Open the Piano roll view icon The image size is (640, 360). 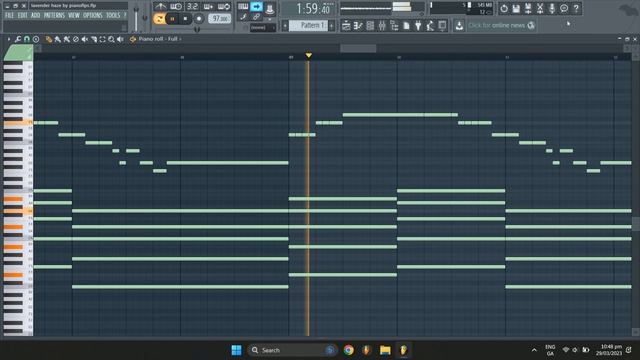(358, 26)
